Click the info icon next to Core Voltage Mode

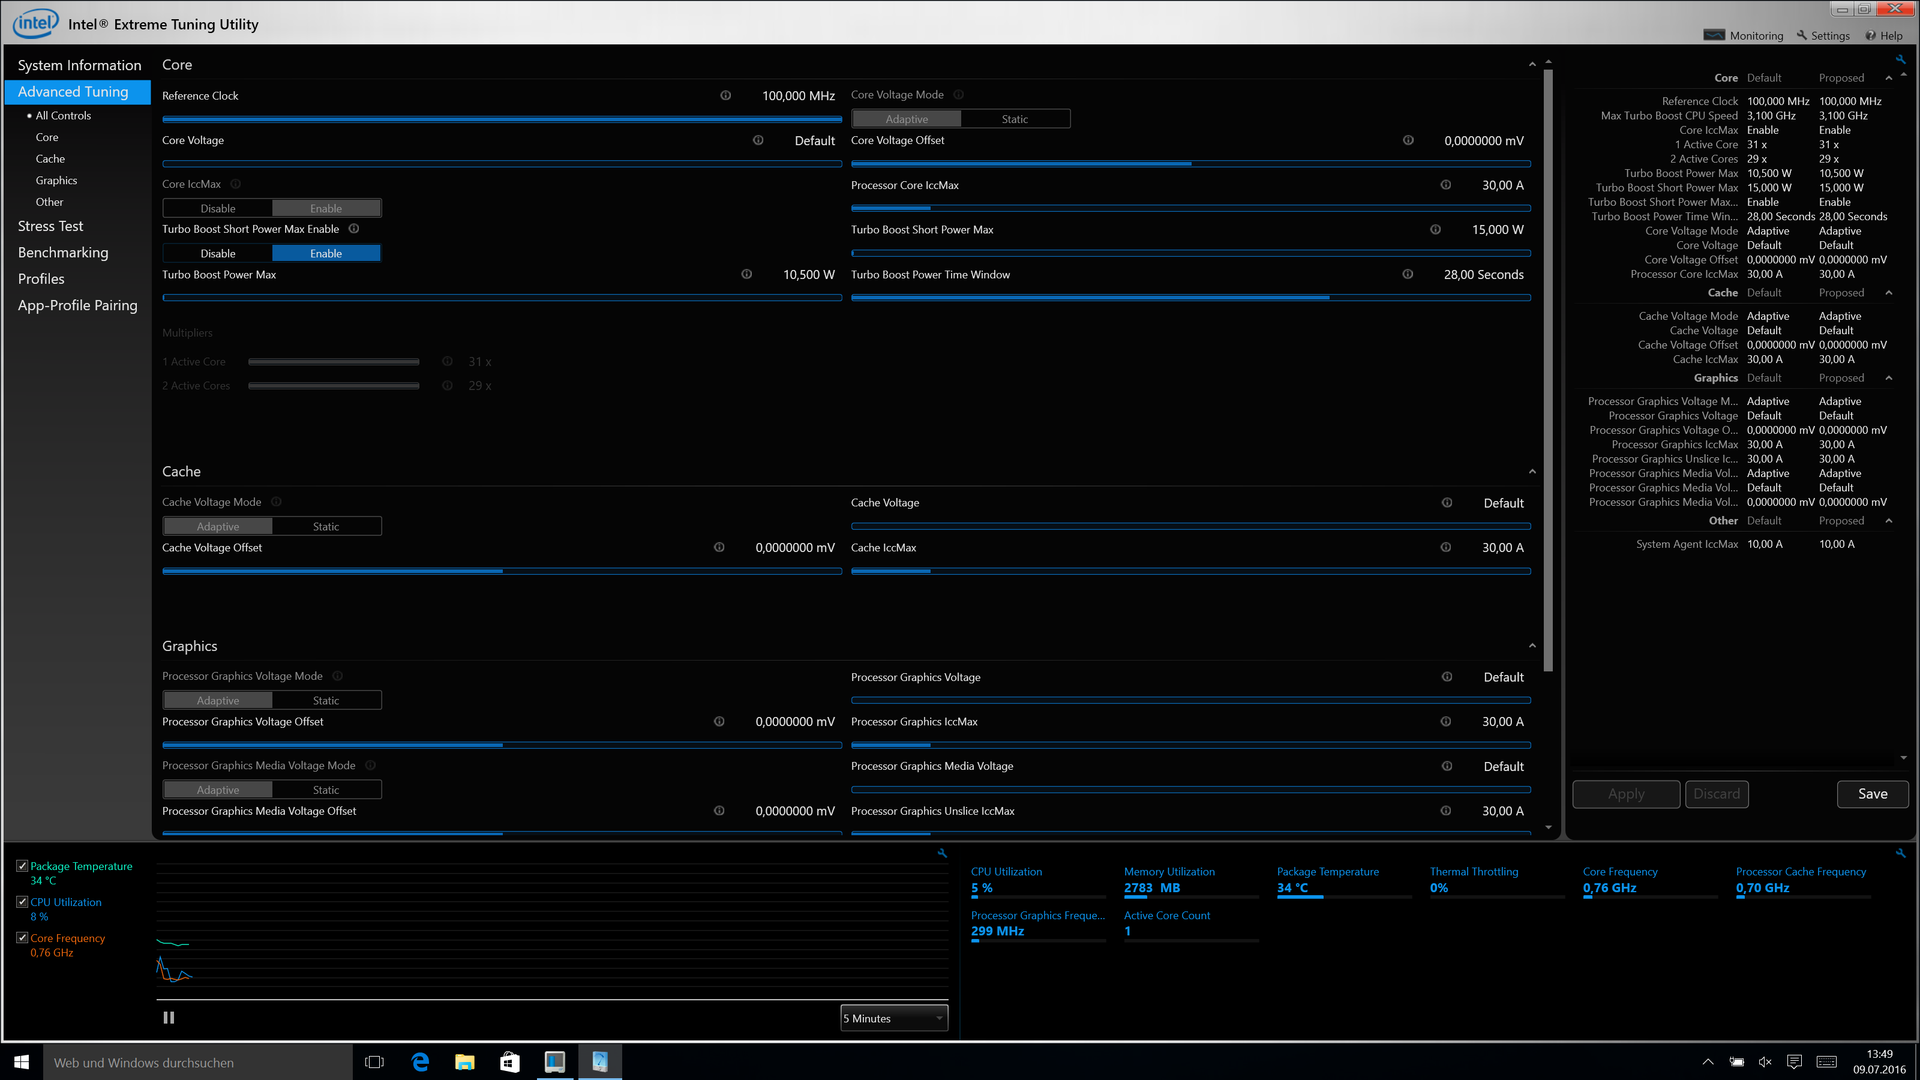click(x=958, y=95)
